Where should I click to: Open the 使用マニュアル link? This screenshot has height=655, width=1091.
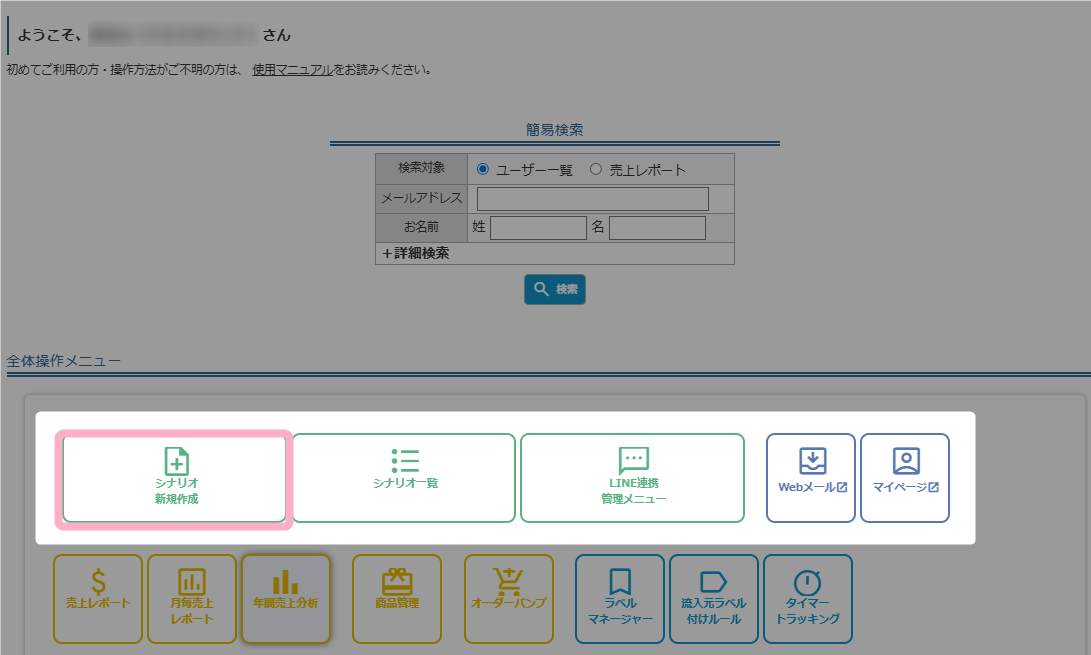point(292,70)
